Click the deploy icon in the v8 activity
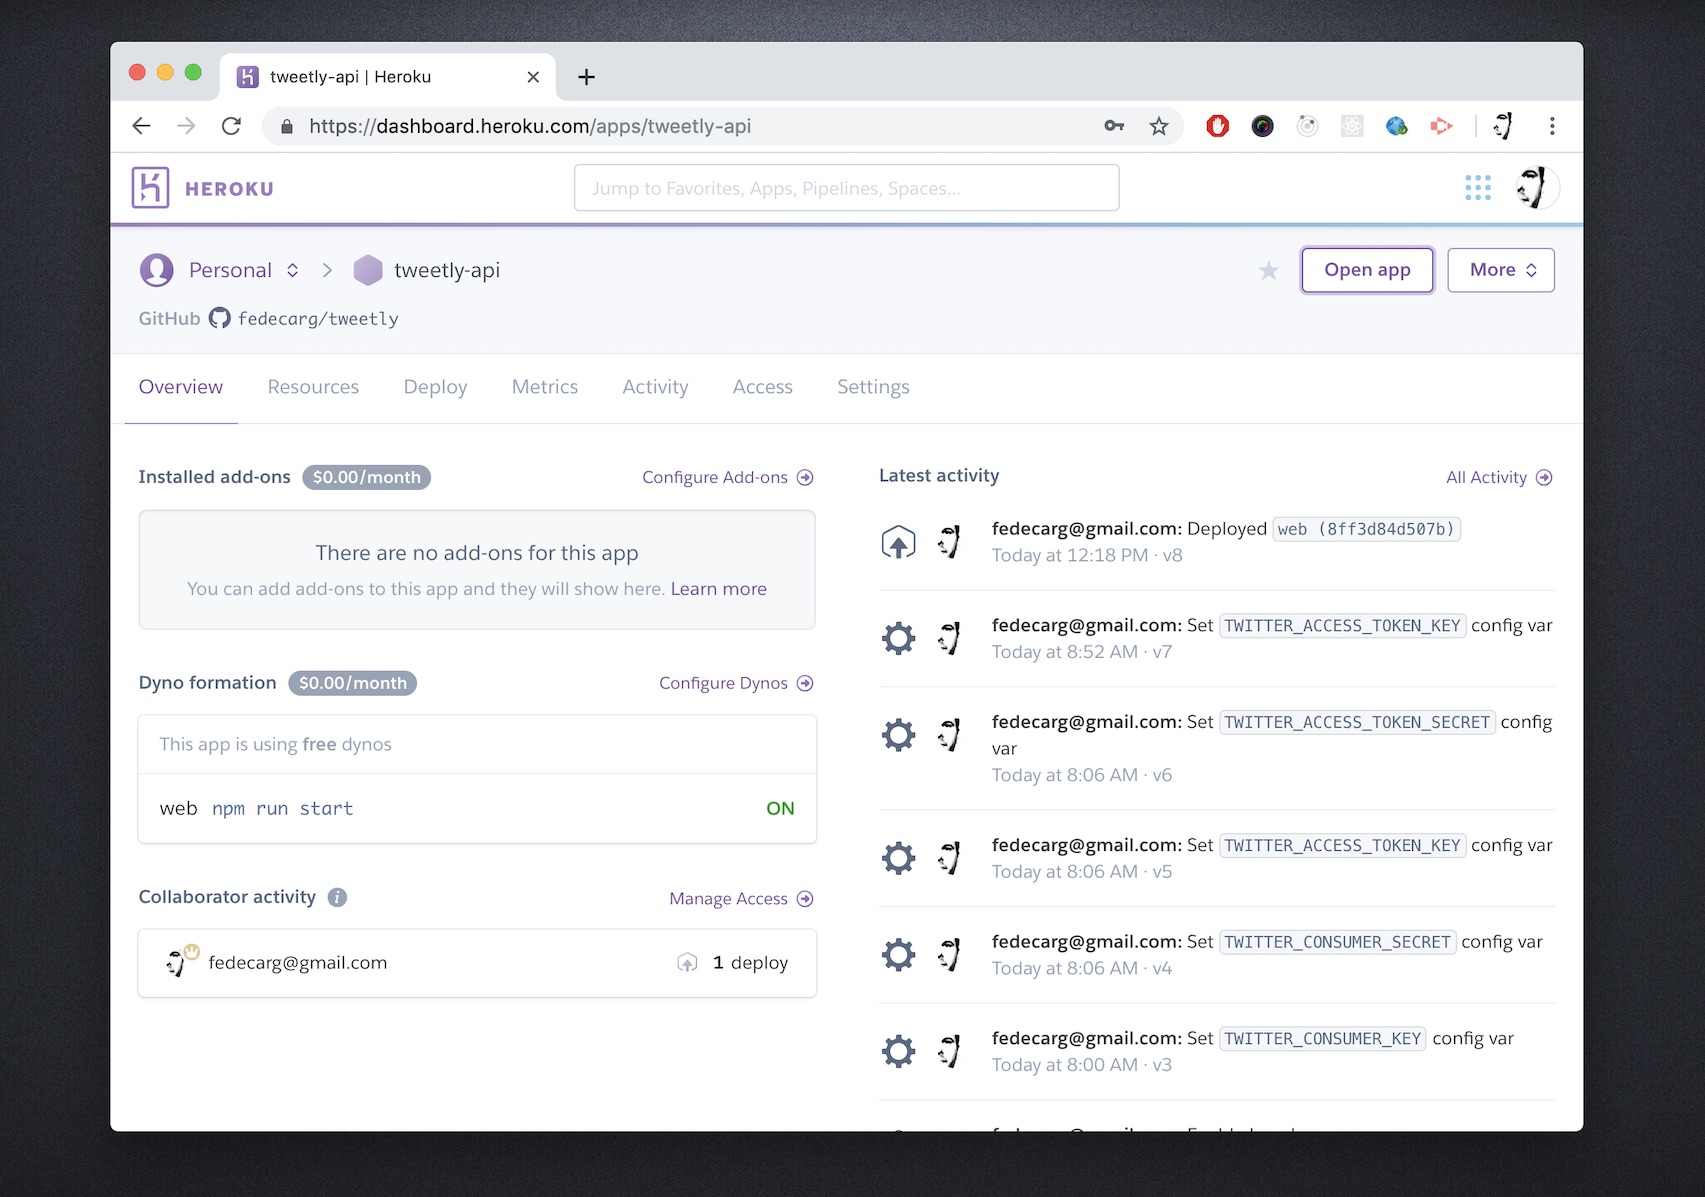Screen dimensions: 1705x1197 (x=898, y=542)
